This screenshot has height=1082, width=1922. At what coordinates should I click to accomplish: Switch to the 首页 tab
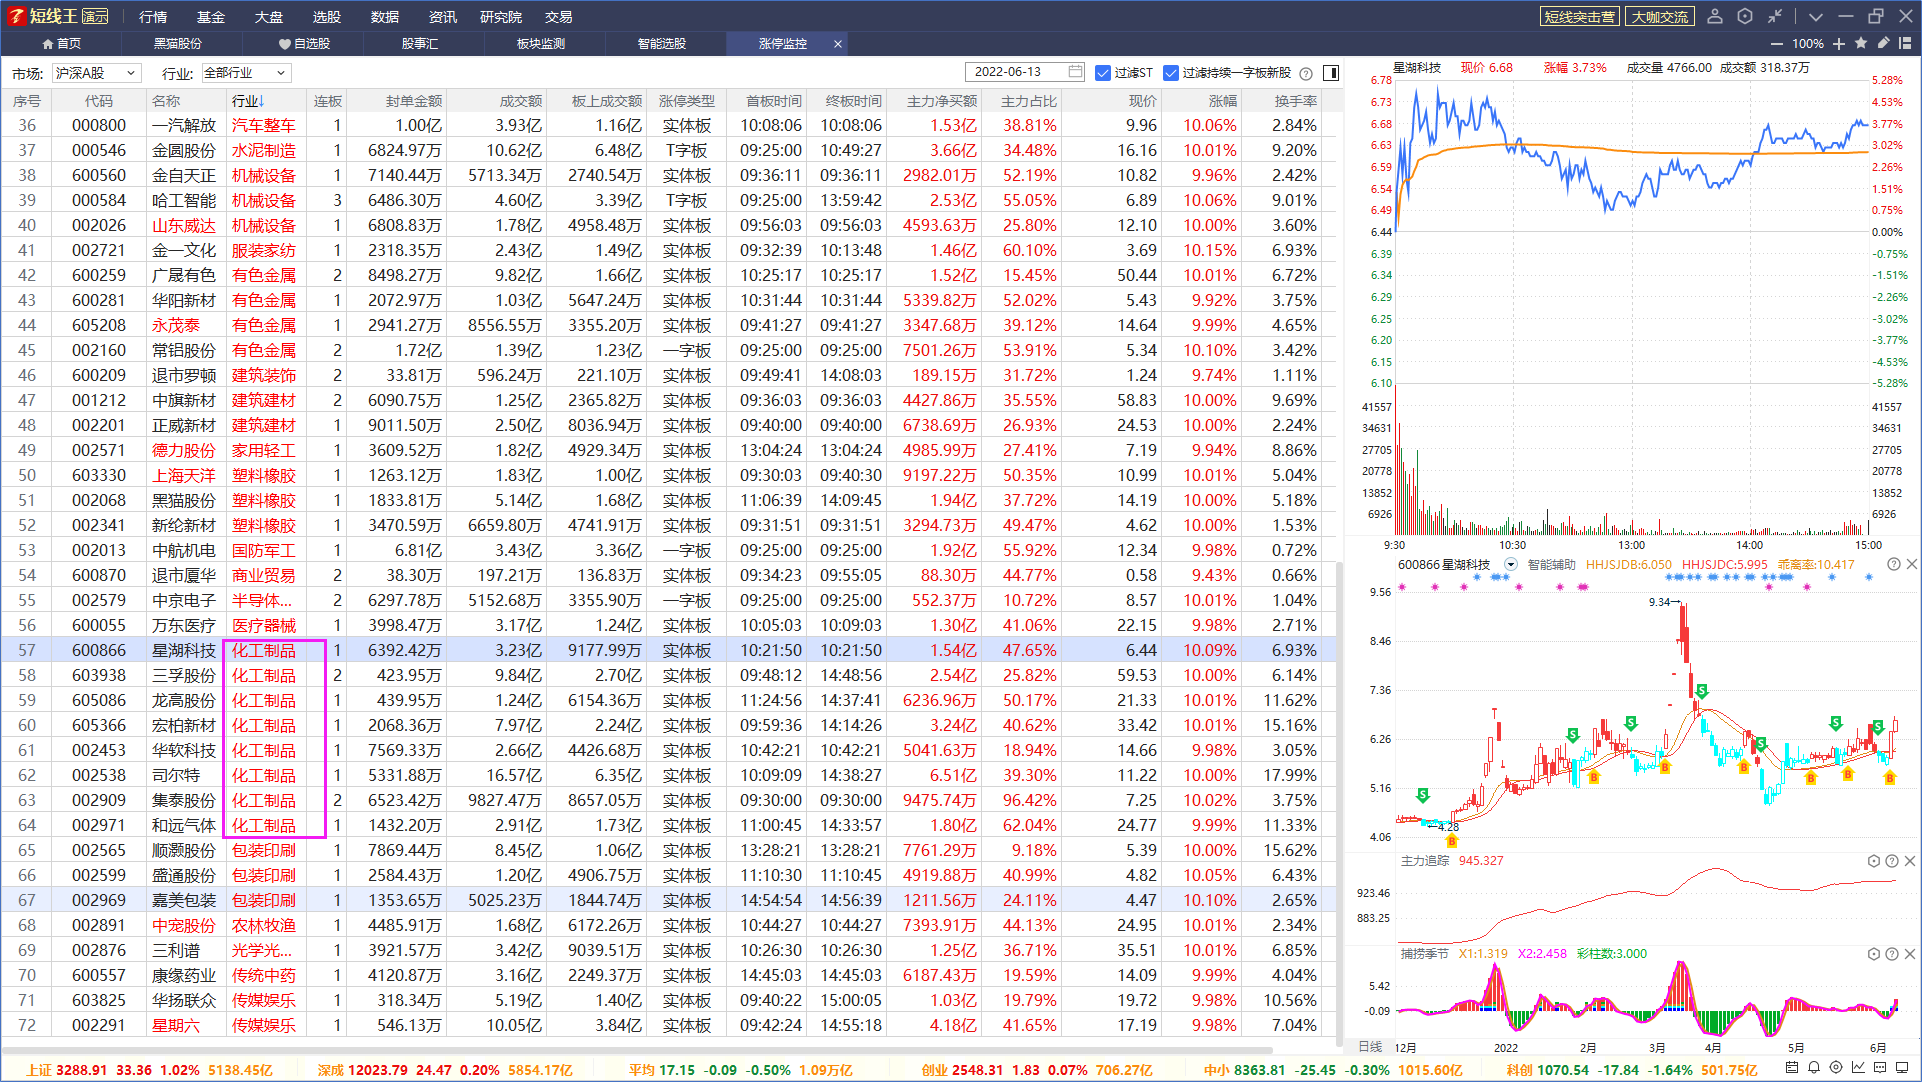pos(61,44)
